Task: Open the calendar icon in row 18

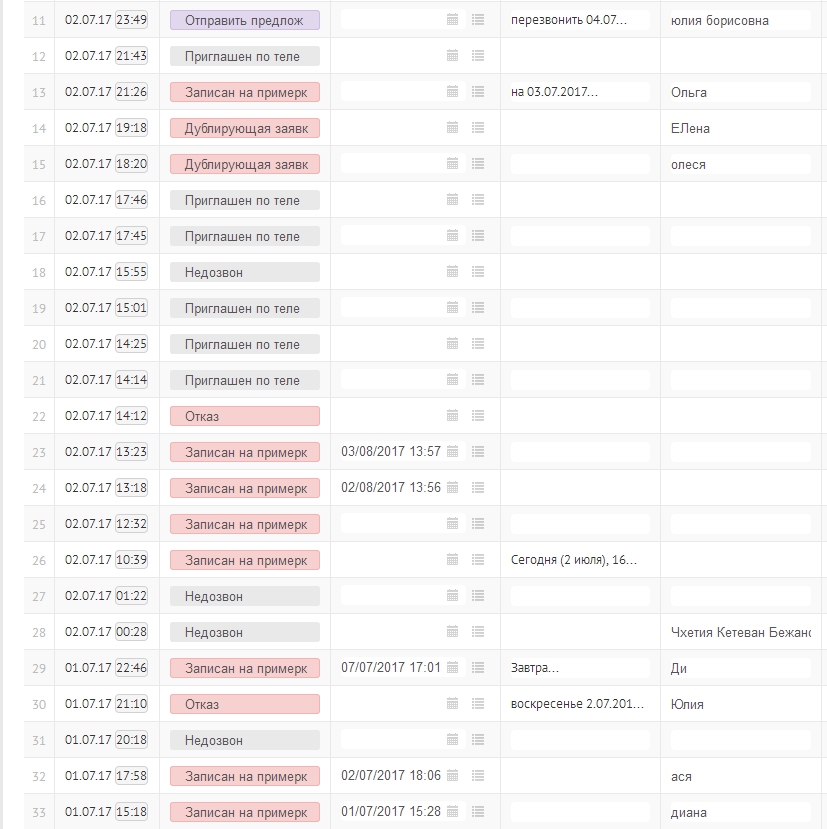Action: [x=452, y=272]
